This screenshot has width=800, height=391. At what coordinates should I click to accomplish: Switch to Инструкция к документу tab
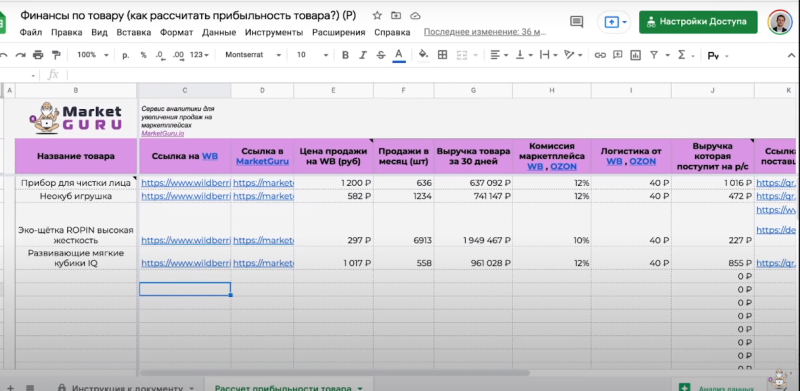(x=127, y=388)
